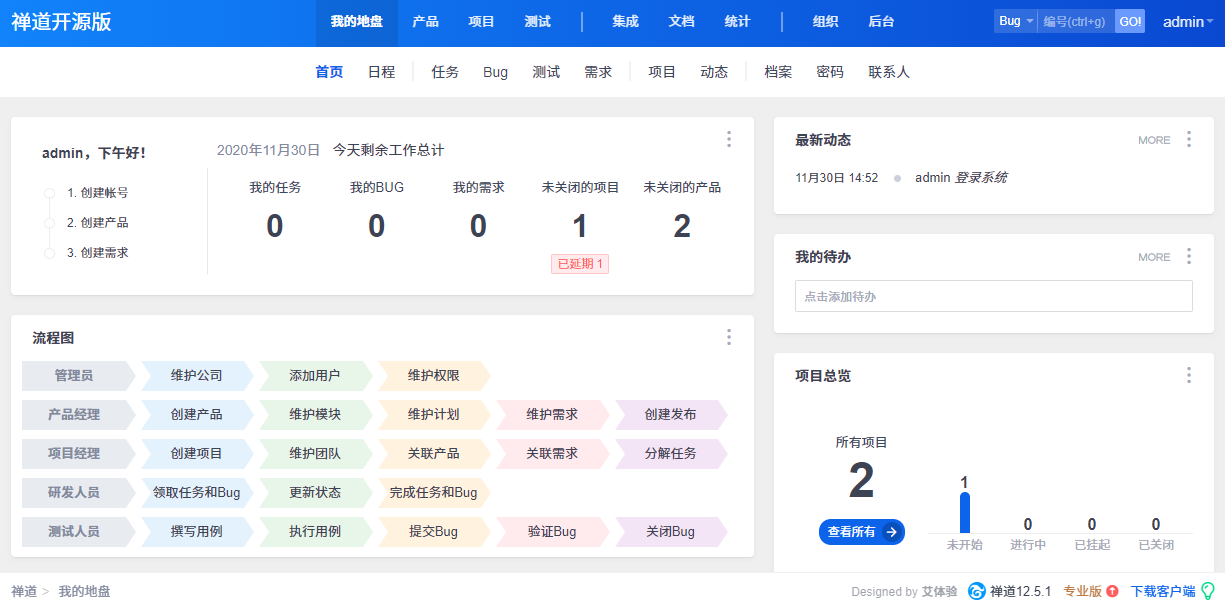1225x607 pixels.
Task: Select the 档案 sub-tab
Action: [x=778, y=72]
